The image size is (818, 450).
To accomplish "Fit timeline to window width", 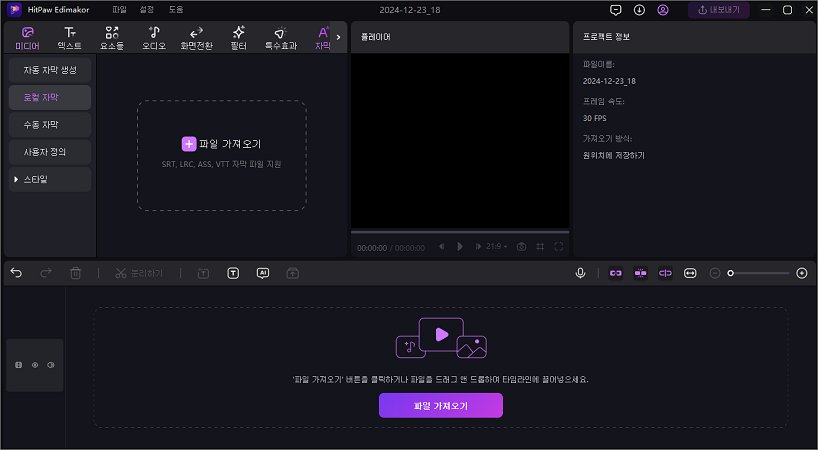I will tap(690, 273).
